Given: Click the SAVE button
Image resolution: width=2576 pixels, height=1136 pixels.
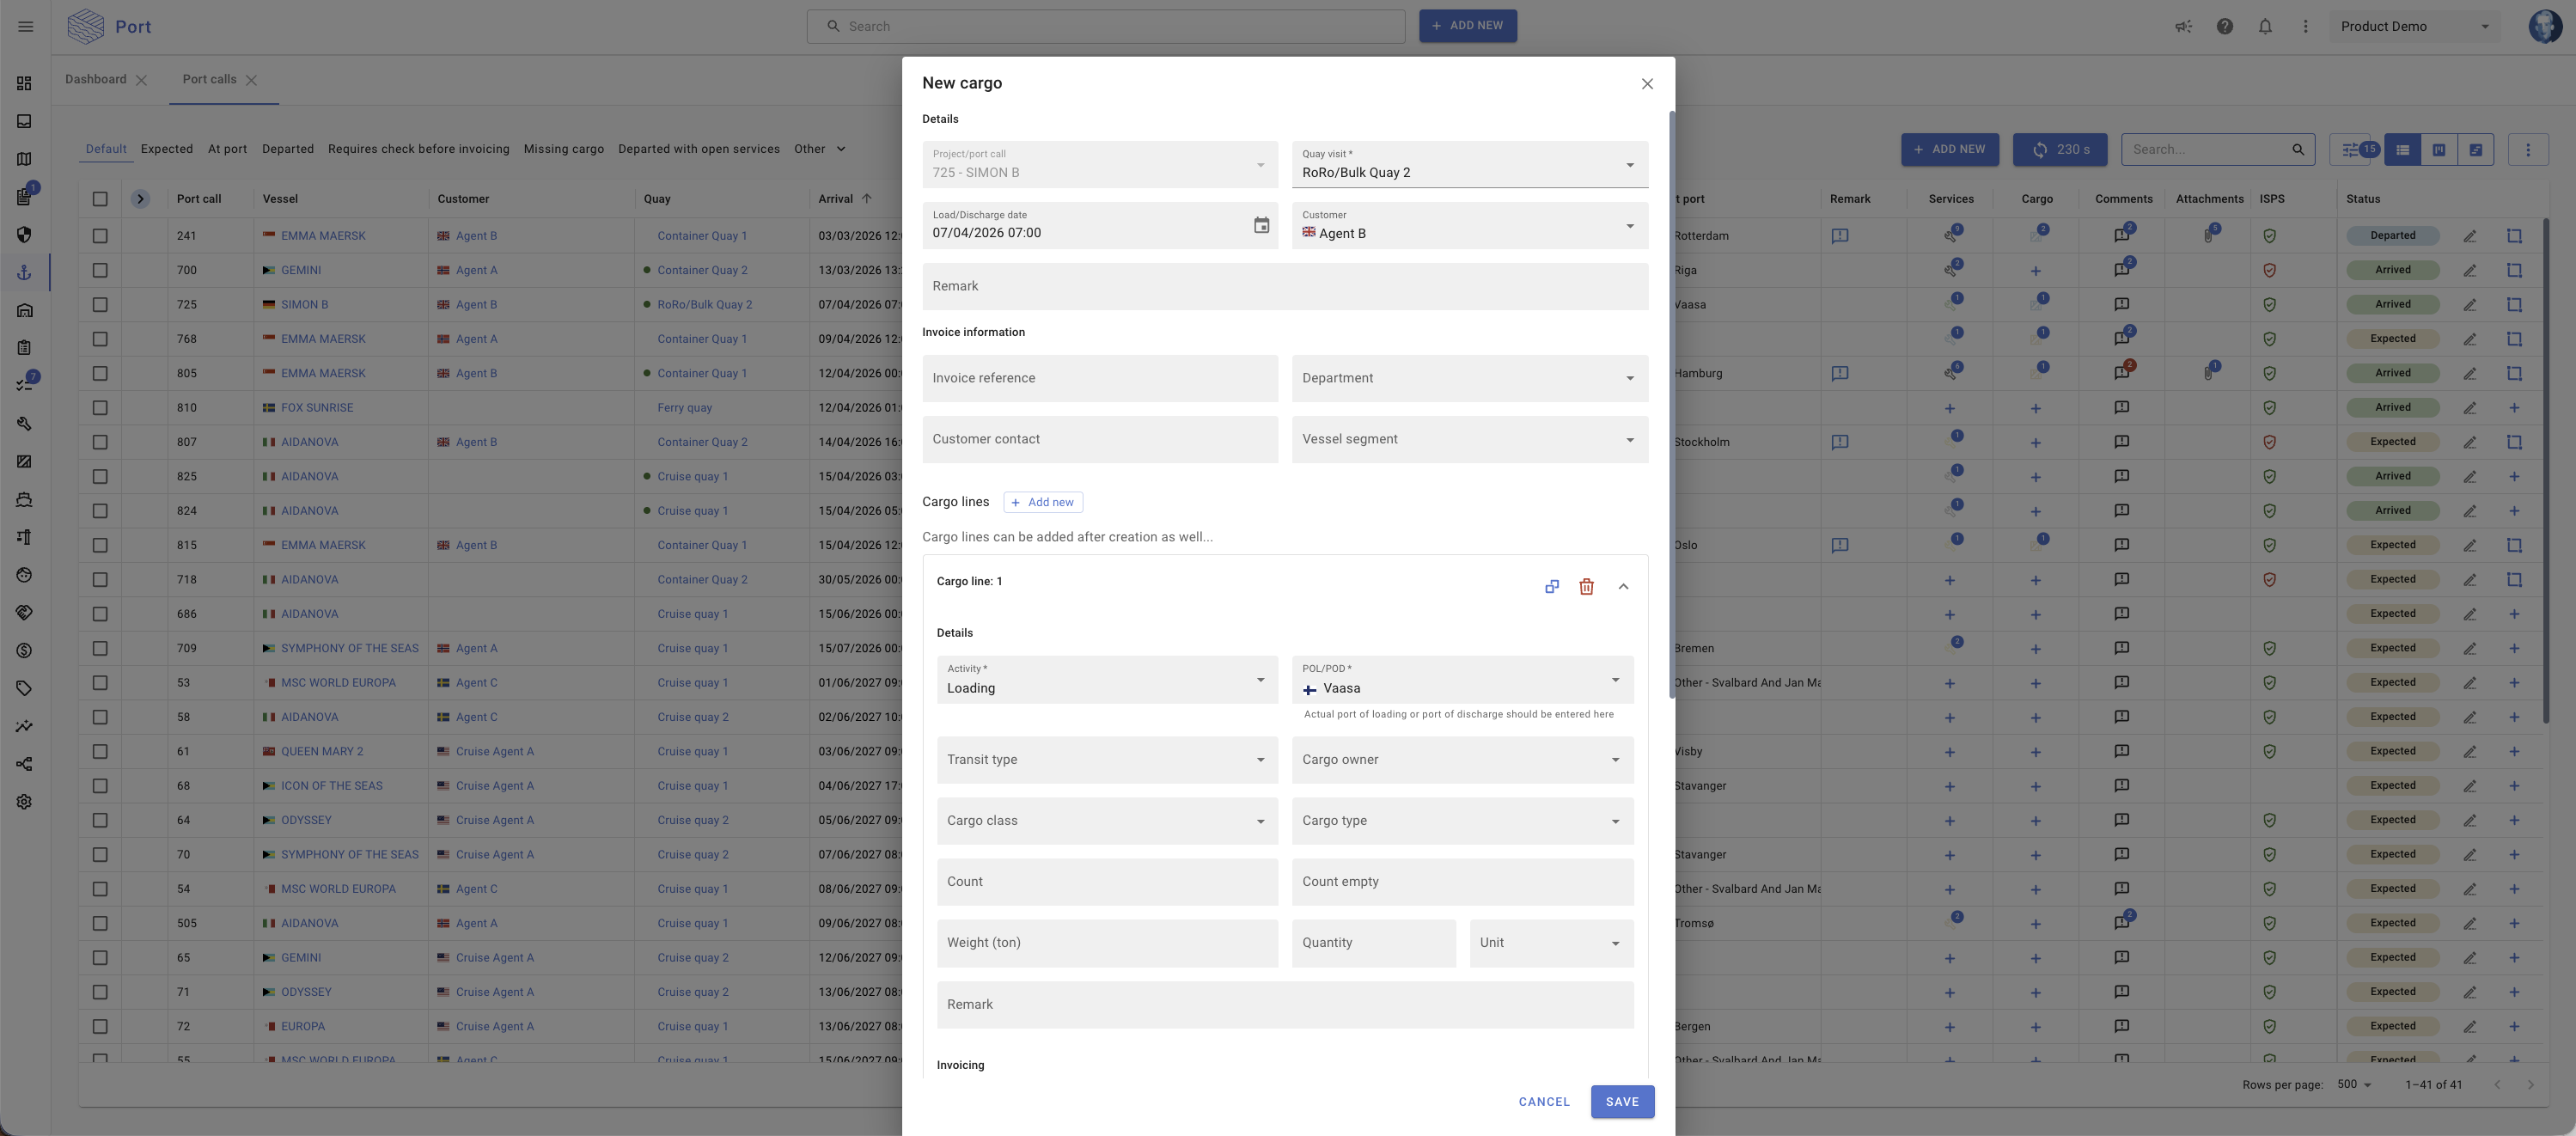Looking at the screenshot, I should [1621, 1101].
